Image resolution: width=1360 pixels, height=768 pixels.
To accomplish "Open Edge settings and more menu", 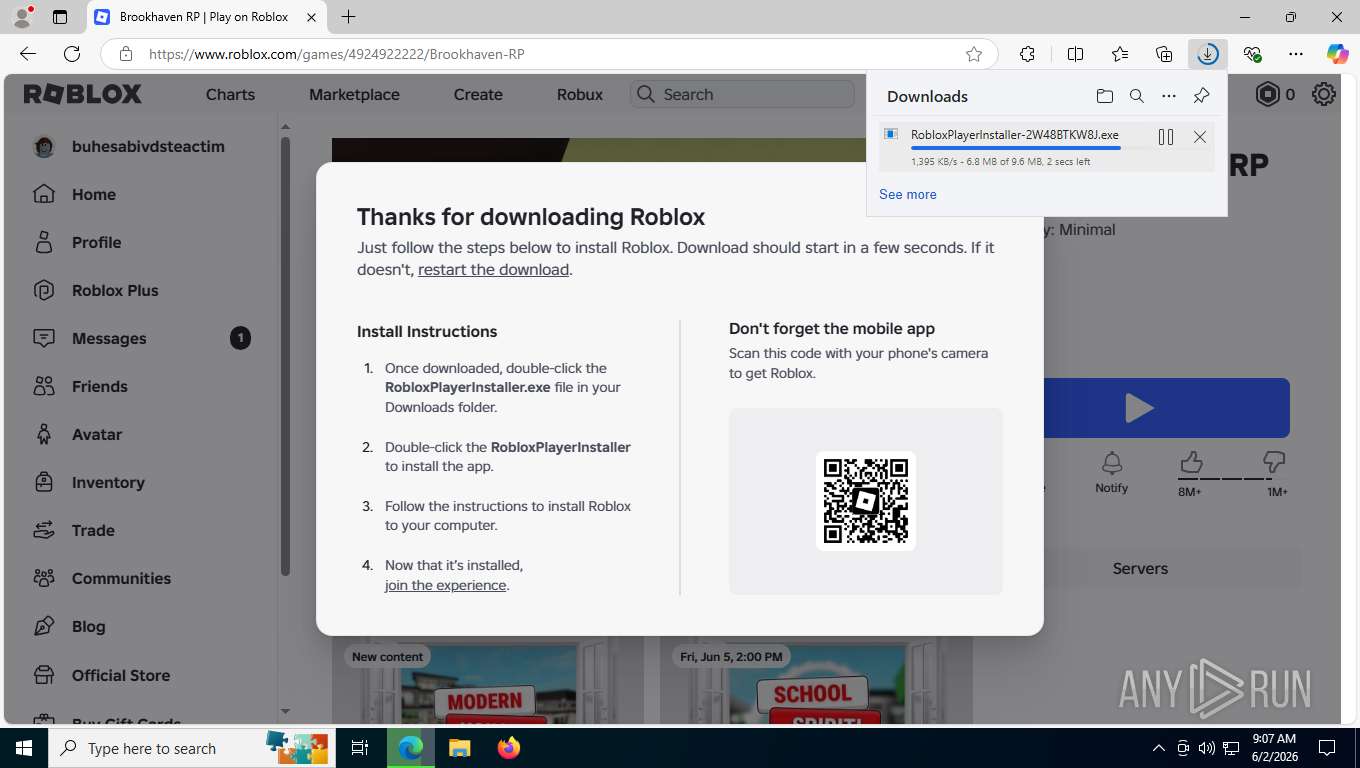I will click(x=1296, y=54).
